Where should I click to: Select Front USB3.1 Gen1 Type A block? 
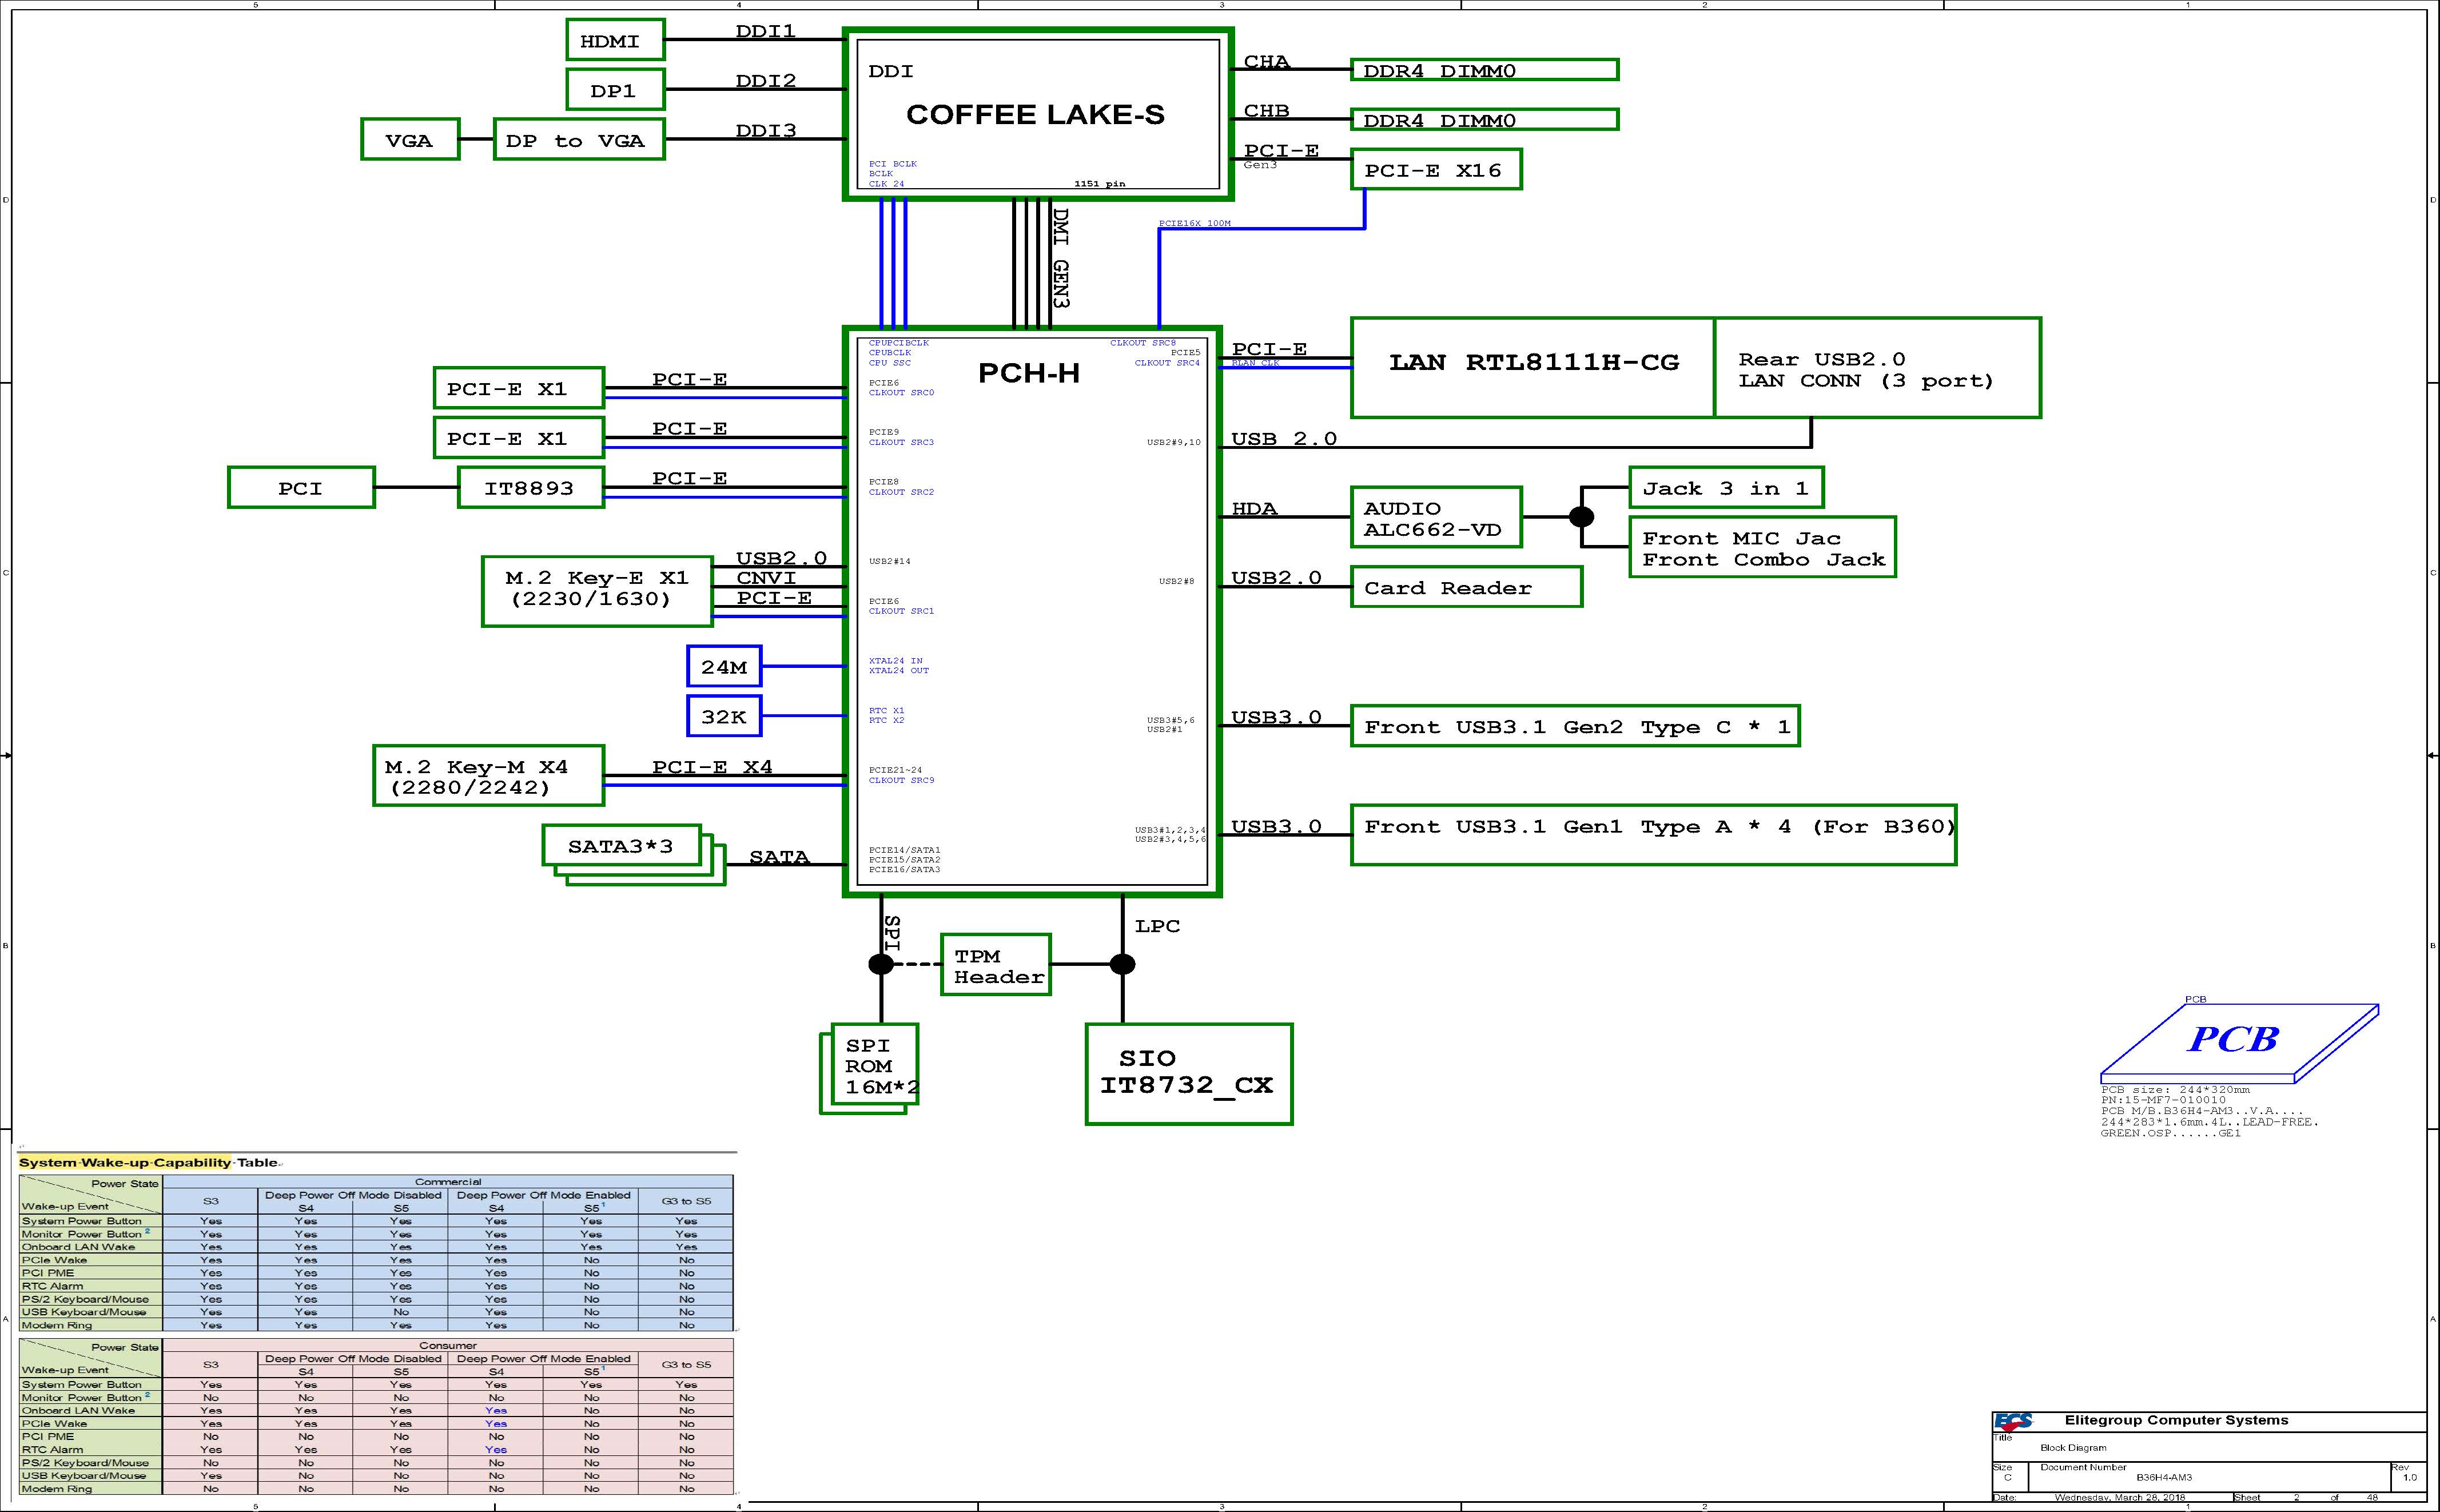coord(1653,835)
